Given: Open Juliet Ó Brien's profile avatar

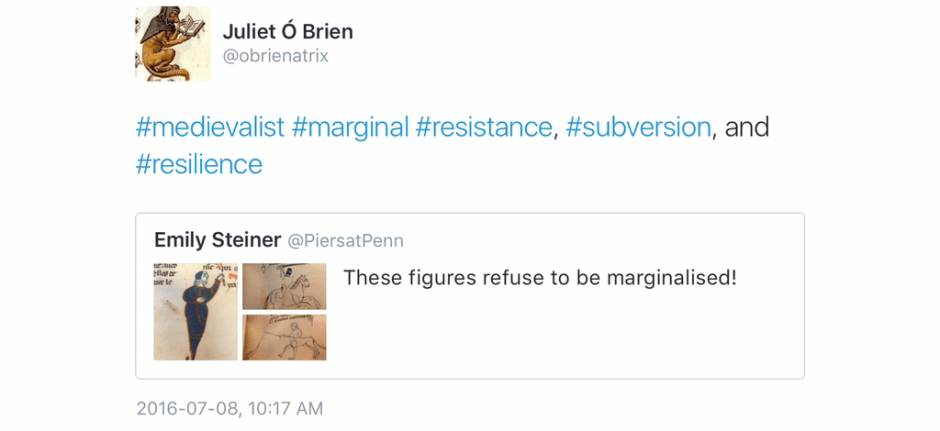Looking at the screenshot, I should pos(172,44).
